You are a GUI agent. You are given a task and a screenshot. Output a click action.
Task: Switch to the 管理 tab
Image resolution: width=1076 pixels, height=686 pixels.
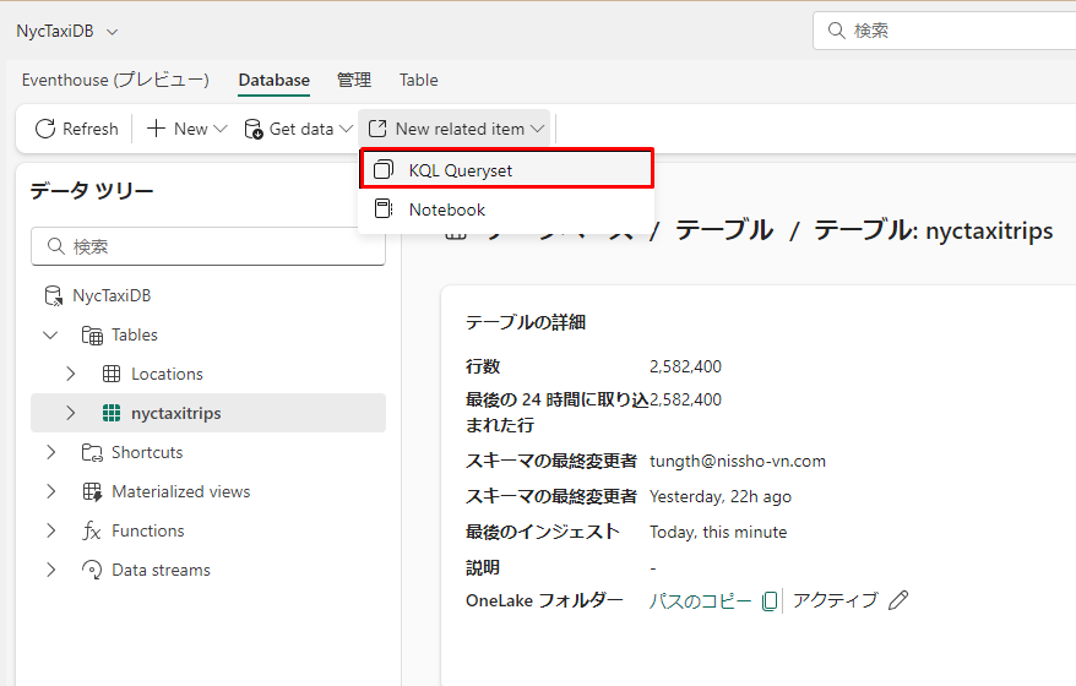pyautogui.click(x=354, y=80)
